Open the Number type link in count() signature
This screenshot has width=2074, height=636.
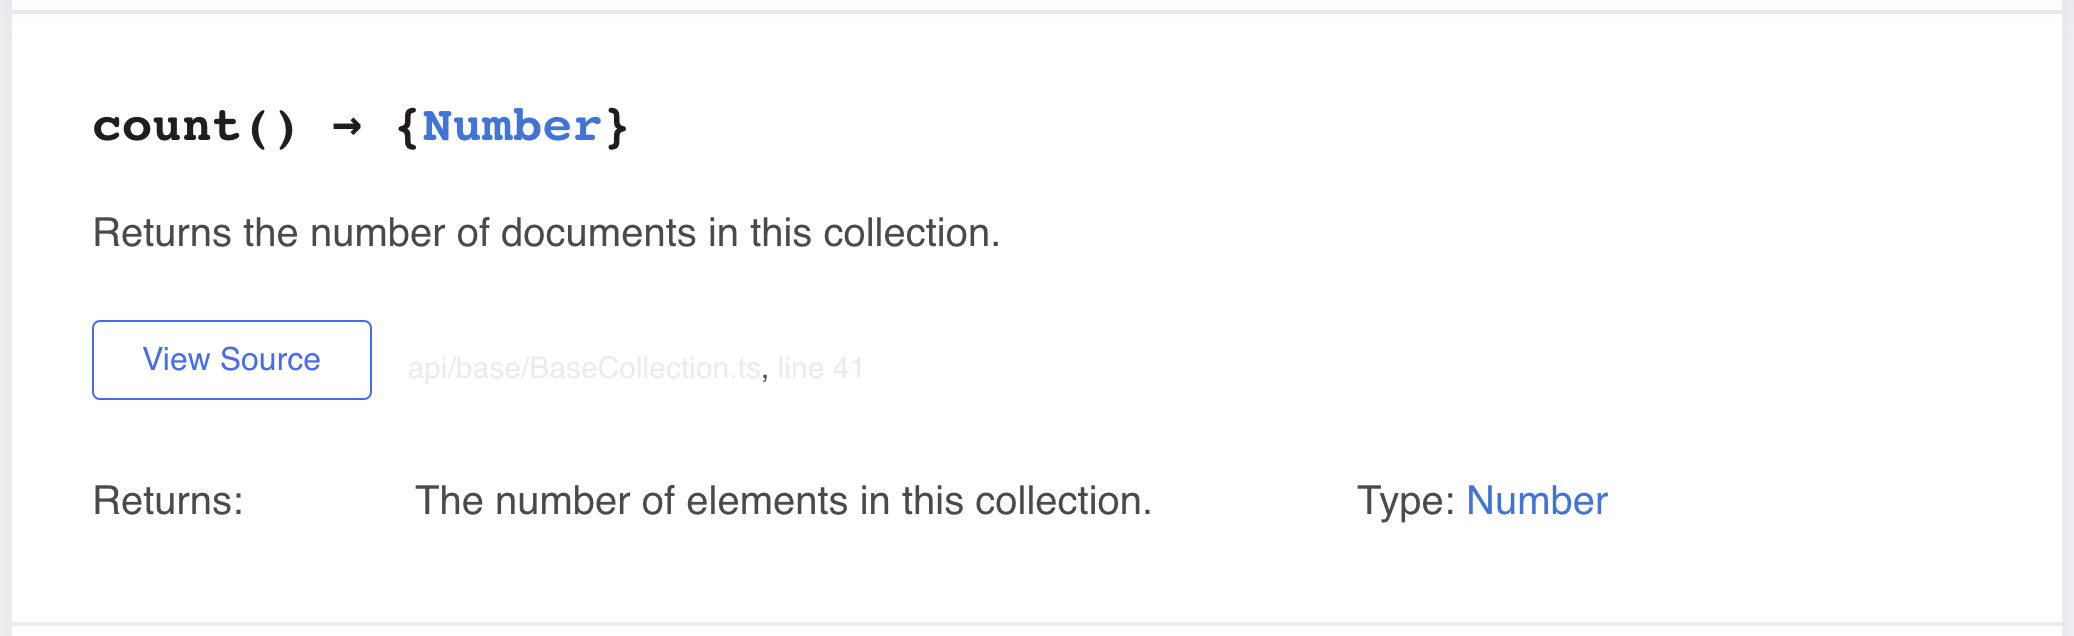click(x=511, y=127)
